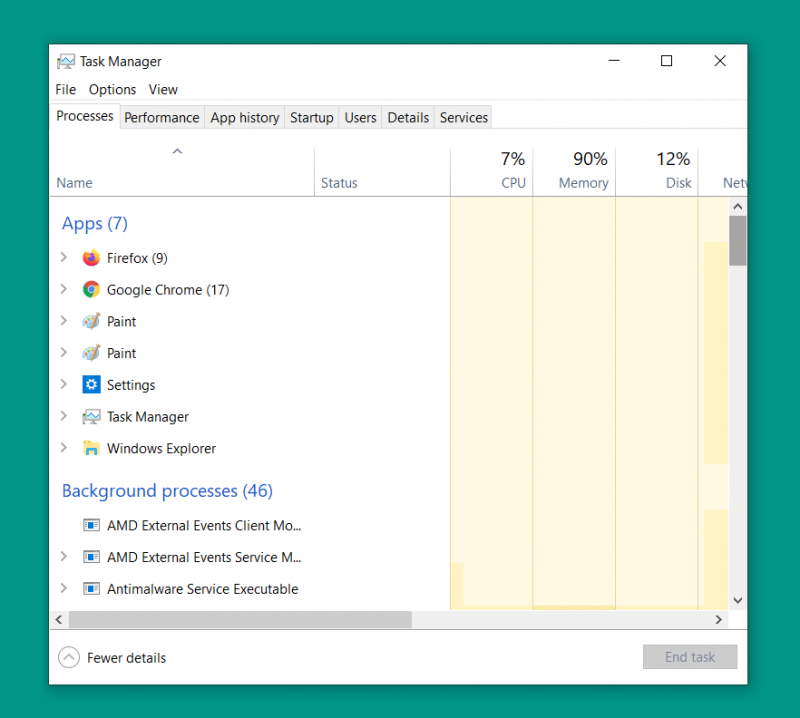Click the horizontal scroll right arrow

click(x=718, y=620)
